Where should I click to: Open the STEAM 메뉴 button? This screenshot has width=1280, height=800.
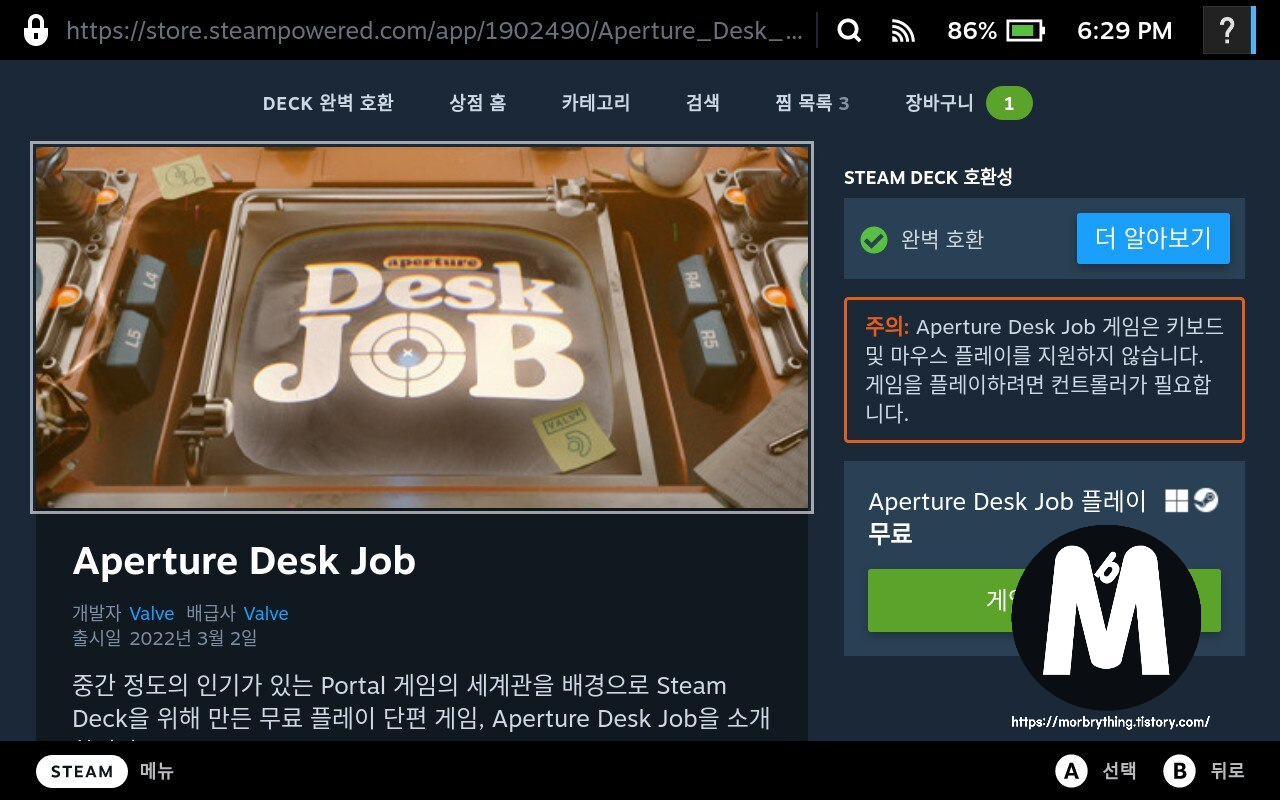pos(105,771)
